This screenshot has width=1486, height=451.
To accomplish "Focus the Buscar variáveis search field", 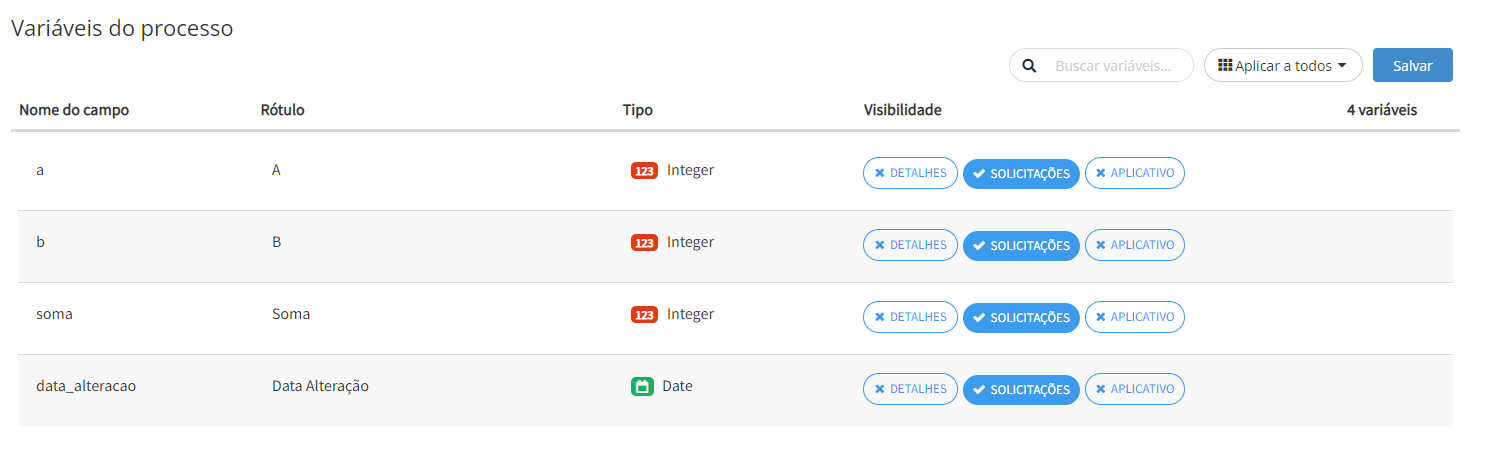I will pyautogui.click(x=1112, y=66).
